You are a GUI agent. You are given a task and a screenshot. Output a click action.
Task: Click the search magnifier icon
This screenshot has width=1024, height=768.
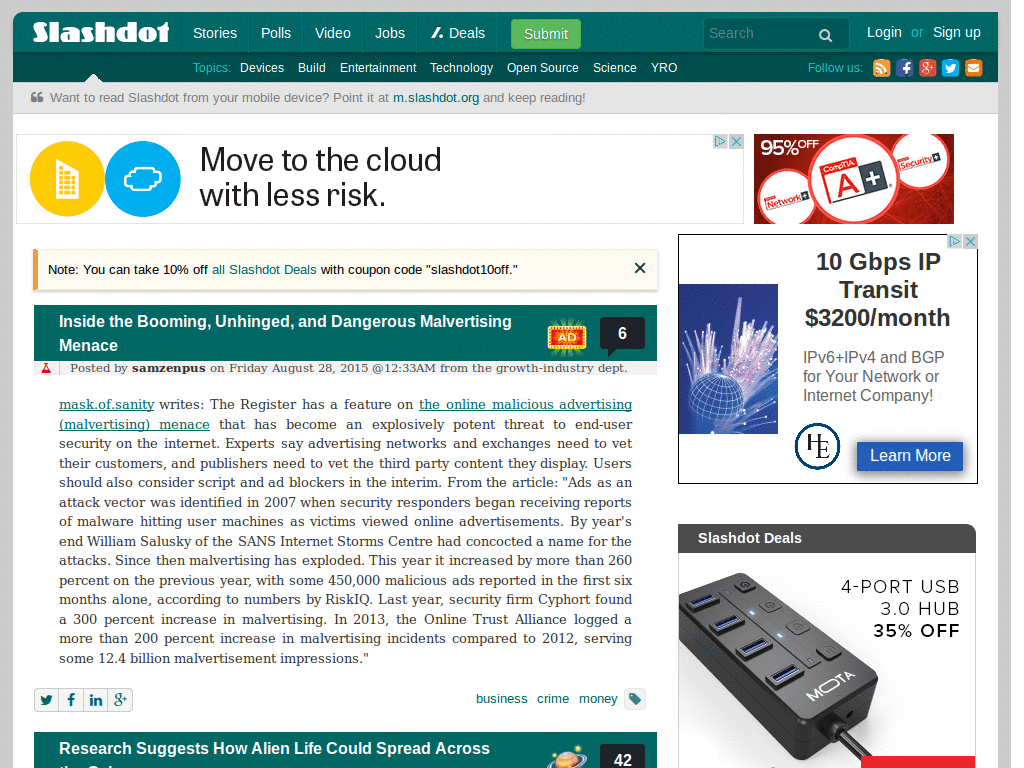point(825,34)
